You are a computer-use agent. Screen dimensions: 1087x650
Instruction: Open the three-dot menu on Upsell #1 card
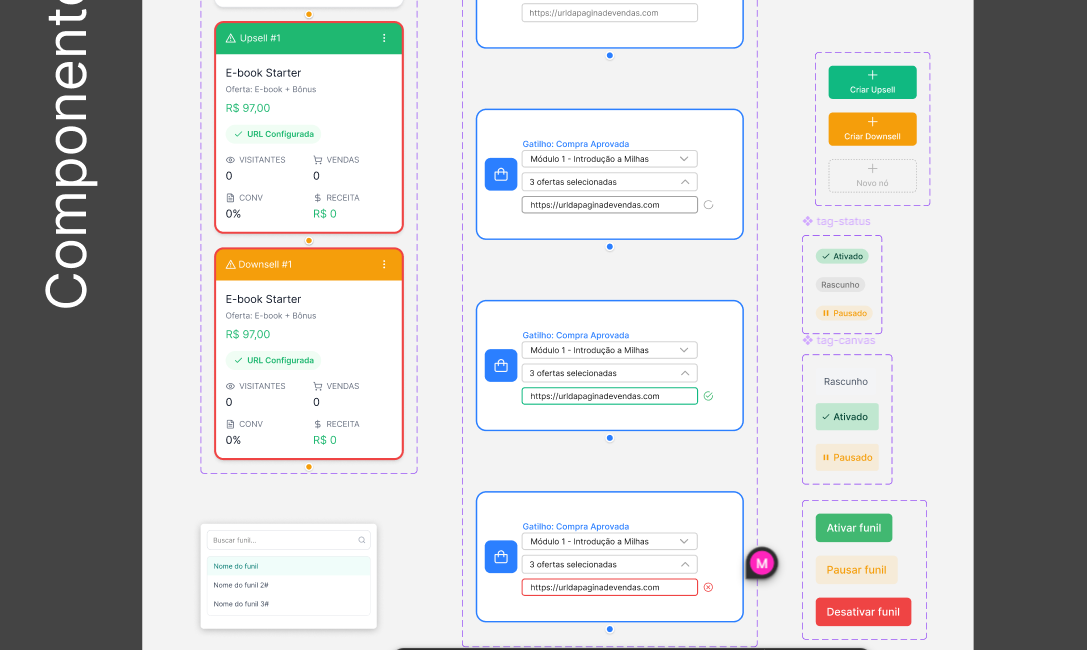click(384, 38)
